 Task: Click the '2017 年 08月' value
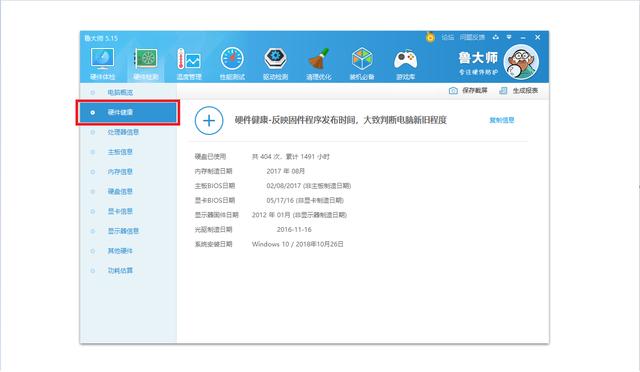point(286,171)
